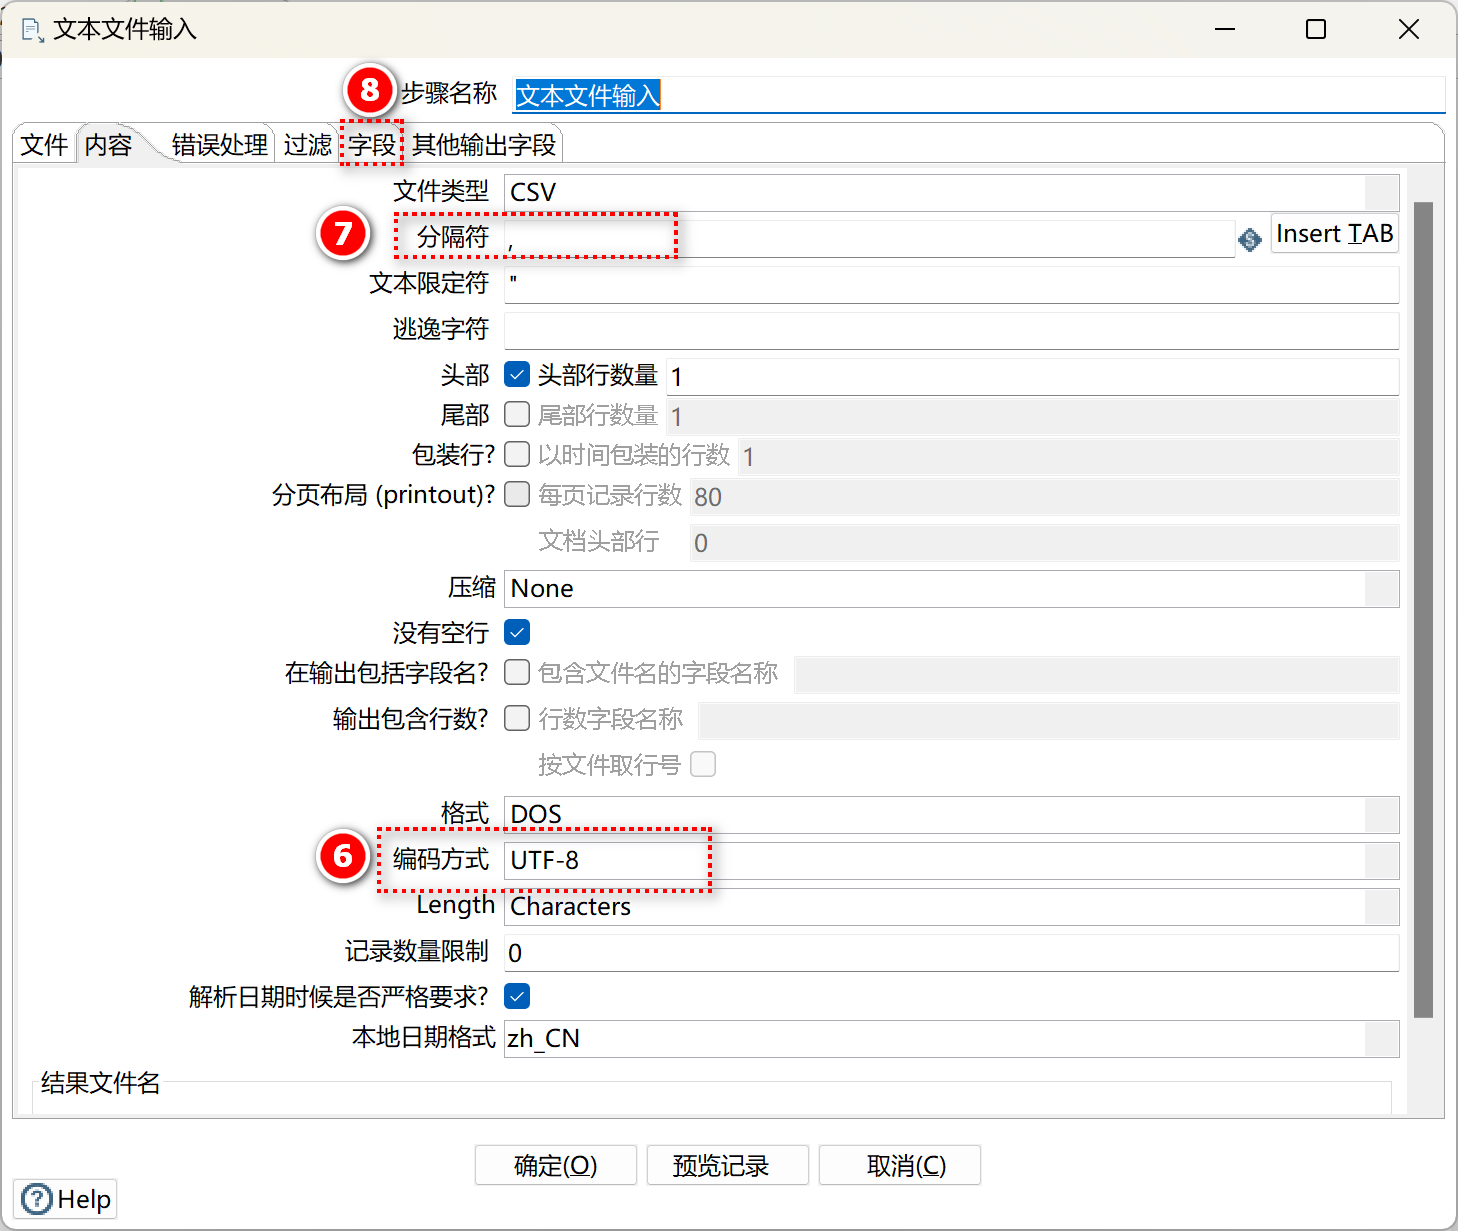Image resolution: width=1458 pixels, height=1231 pixels.
Task: Click the vertical scrollbar thumb
Action: pyautogui.click(x=1423, y=610)
